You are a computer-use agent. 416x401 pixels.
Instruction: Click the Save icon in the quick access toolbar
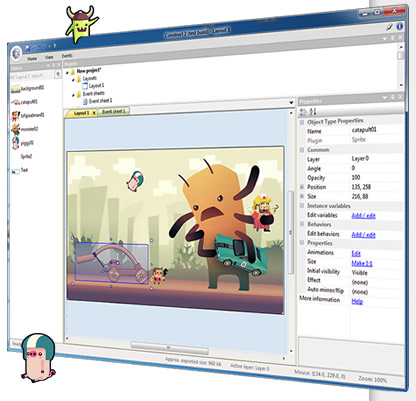coord(27,48)
